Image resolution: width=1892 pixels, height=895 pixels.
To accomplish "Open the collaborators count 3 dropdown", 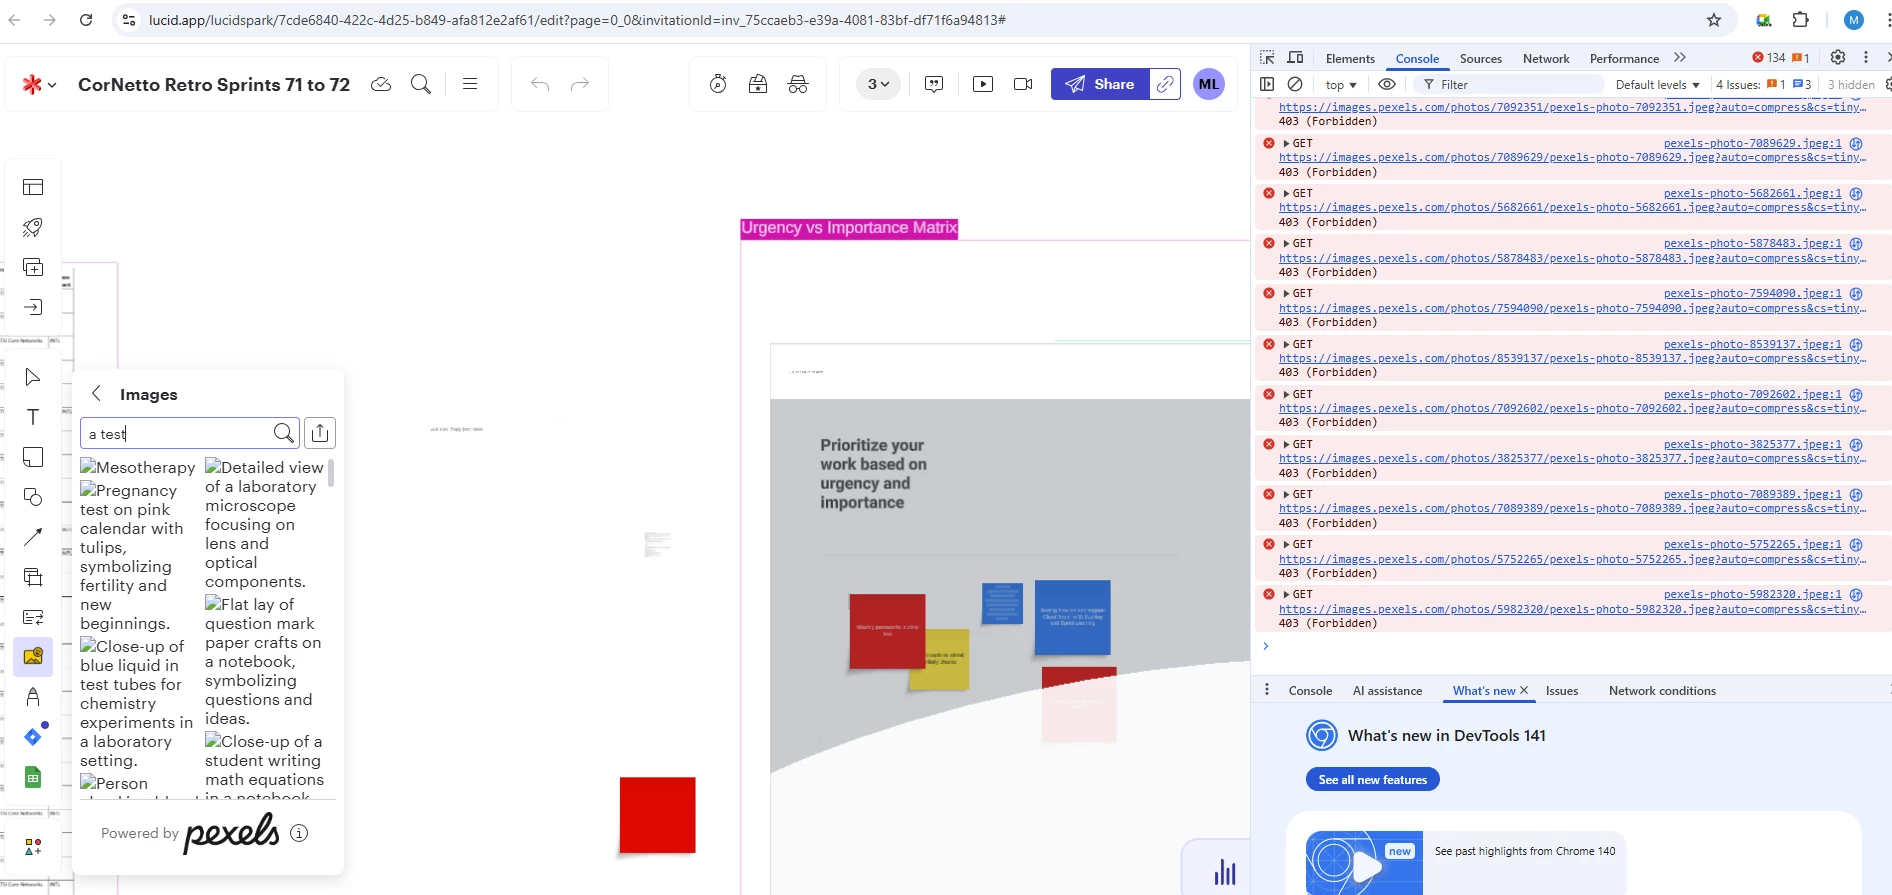I will (x=878, y=84).
